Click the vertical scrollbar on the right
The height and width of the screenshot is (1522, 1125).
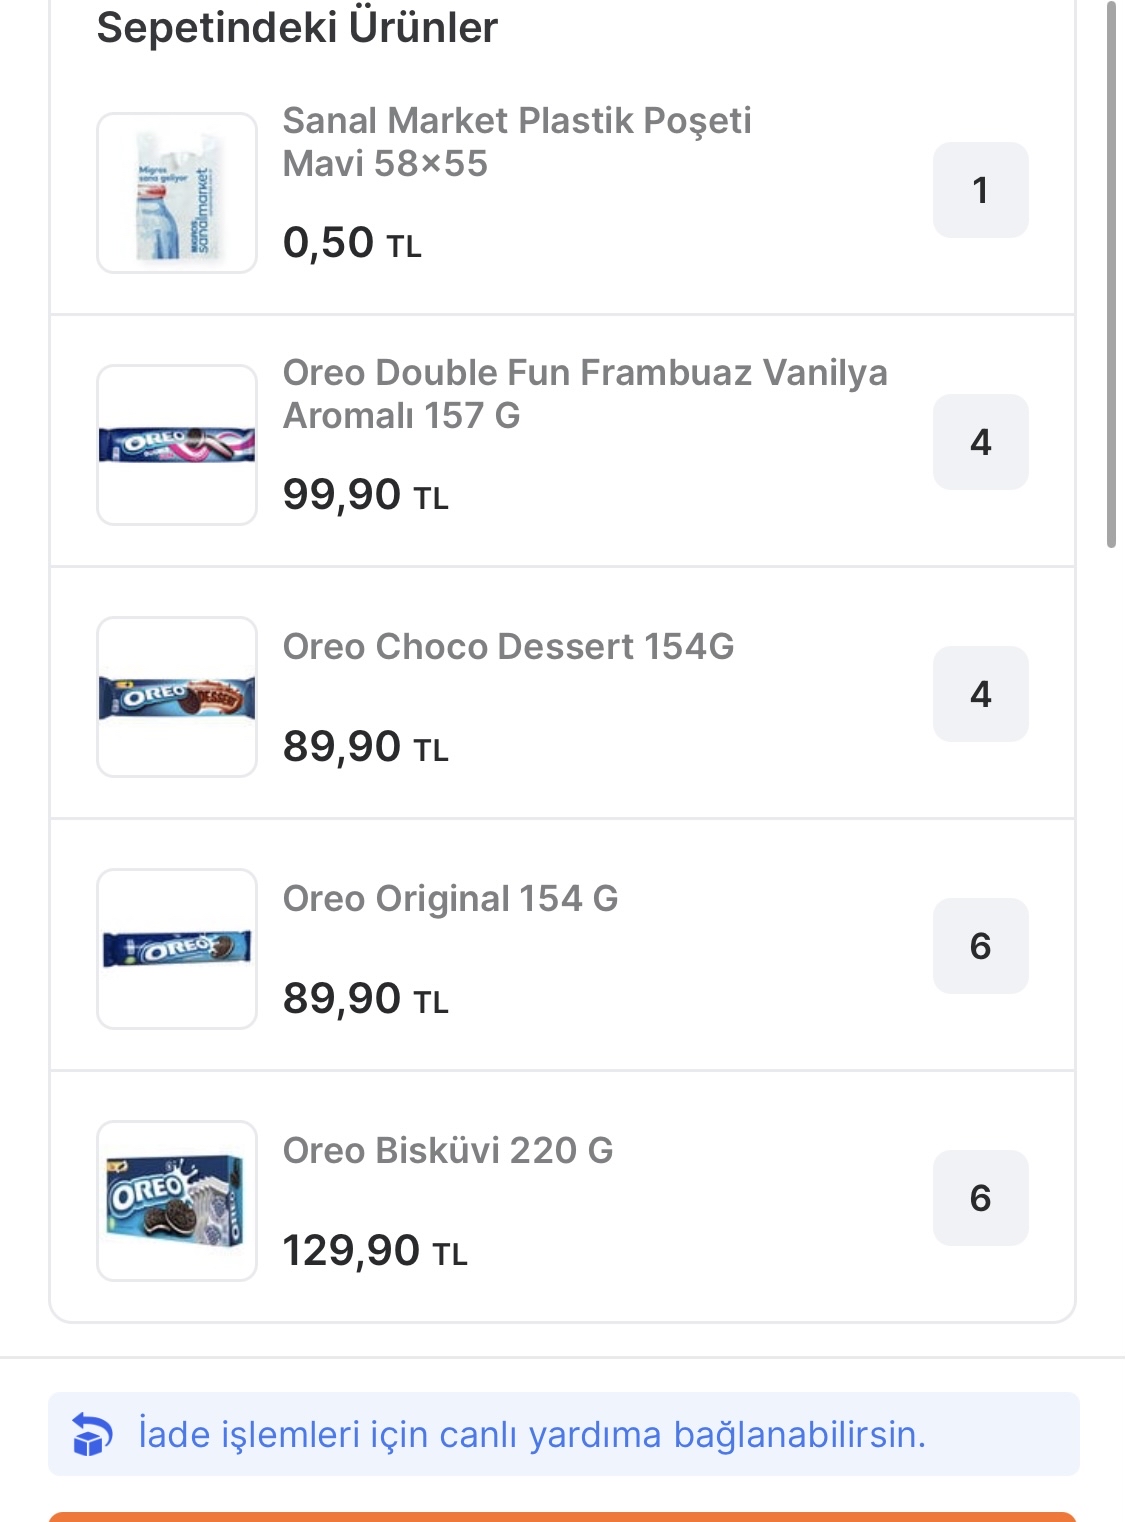[x=1111, y=275]
